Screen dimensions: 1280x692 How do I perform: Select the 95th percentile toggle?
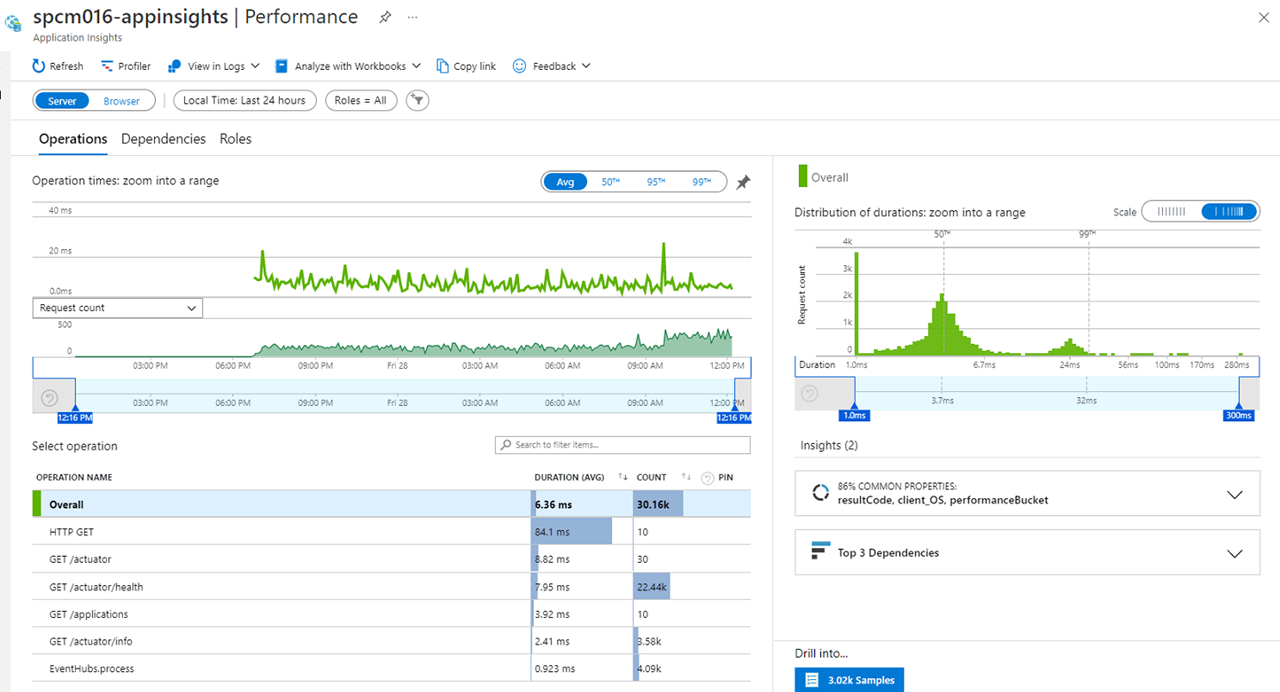pyautogui.click(x=656, y=182)
